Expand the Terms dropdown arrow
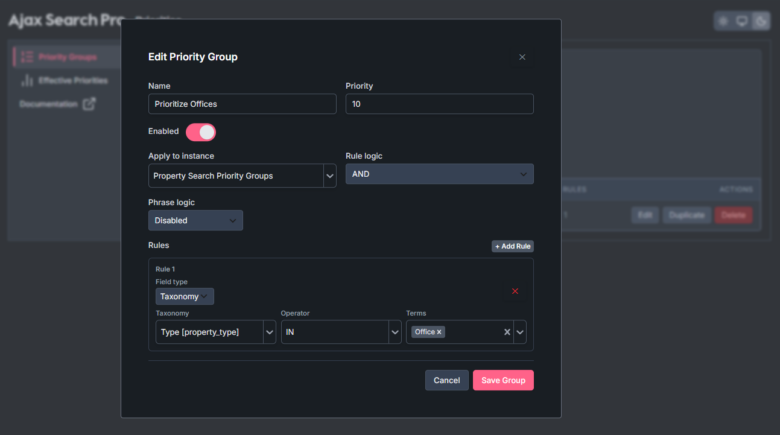Image resolution: width=780 pixels, height=435 pixels. pyautogui.click(x=520, y=332)
